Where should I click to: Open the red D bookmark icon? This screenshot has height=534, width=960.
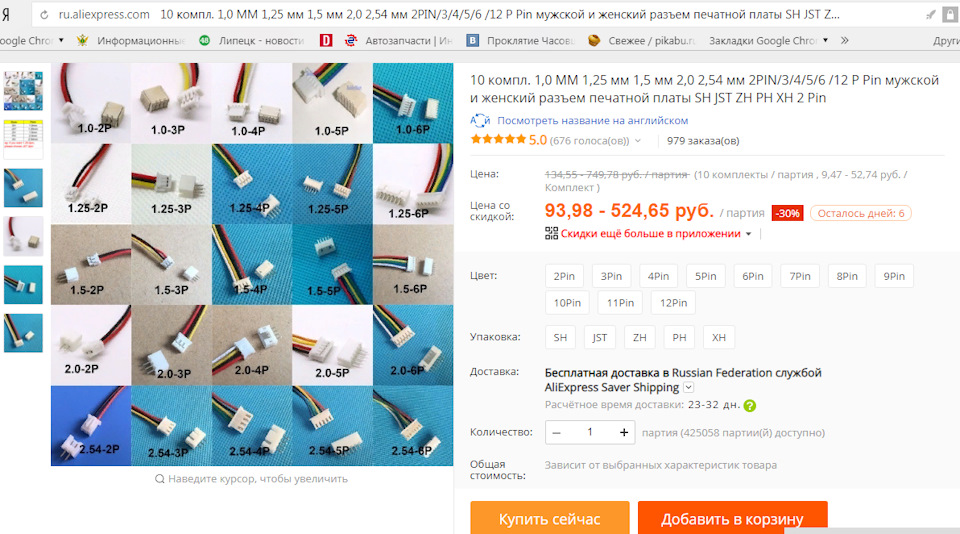coord(326,40)
